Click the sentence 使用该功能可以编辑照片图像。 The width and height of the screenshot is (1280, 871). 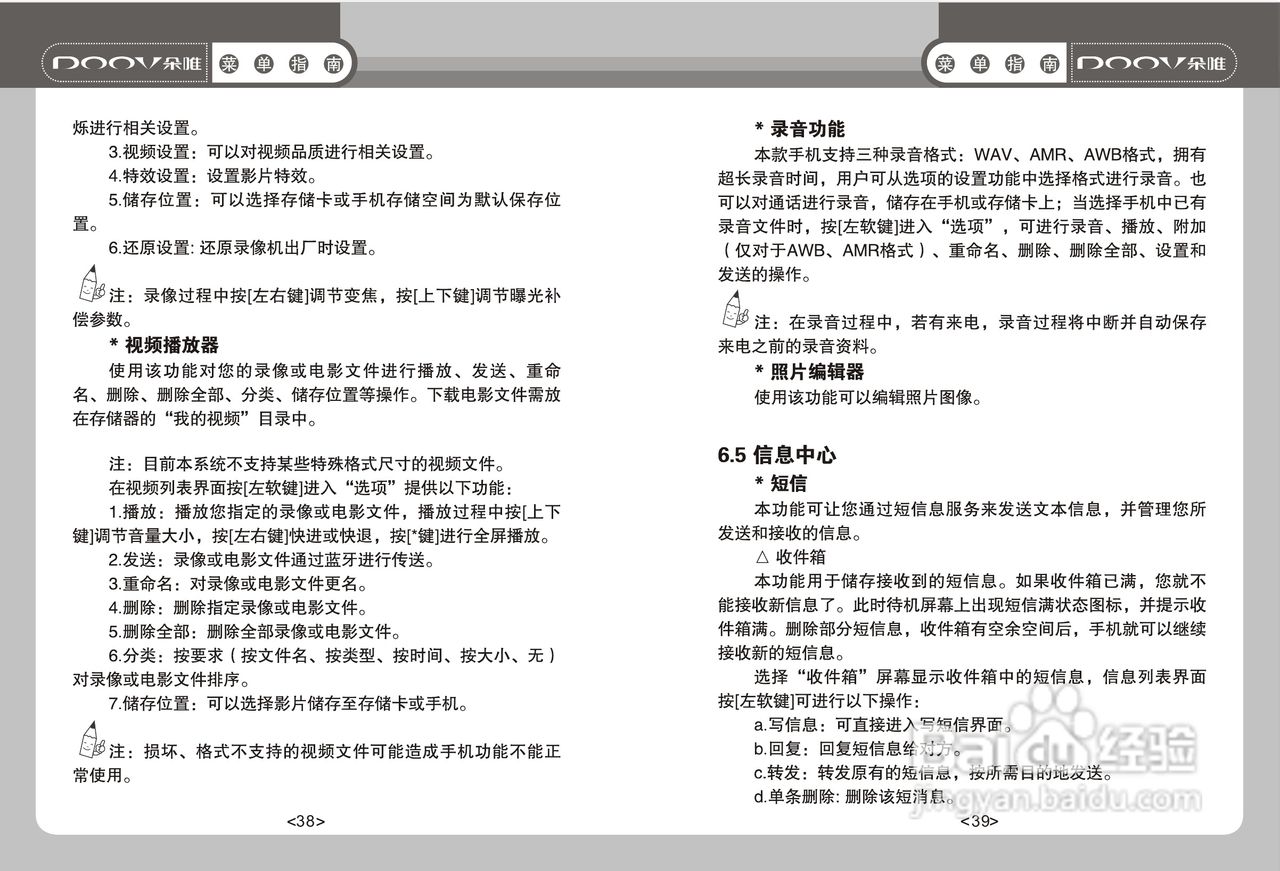click(869, 397)
